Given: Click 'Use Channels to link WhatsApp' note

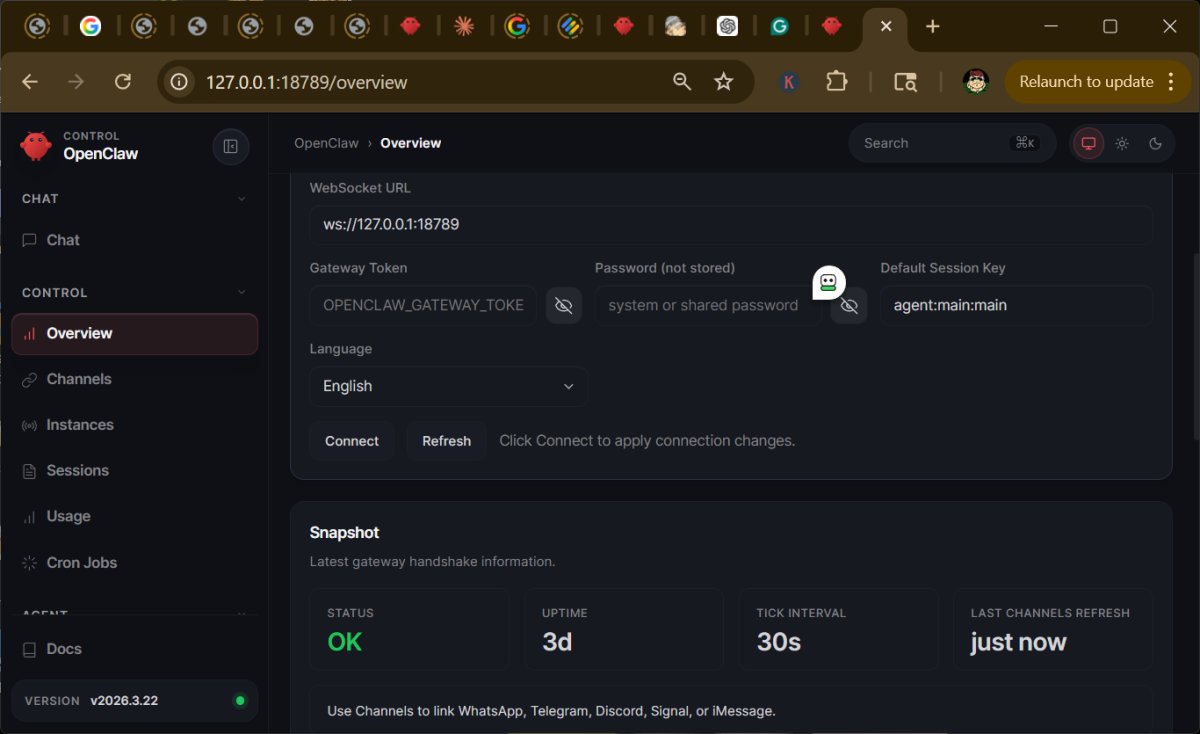Looking at the screenshot, I should click(x=551, y=711).
